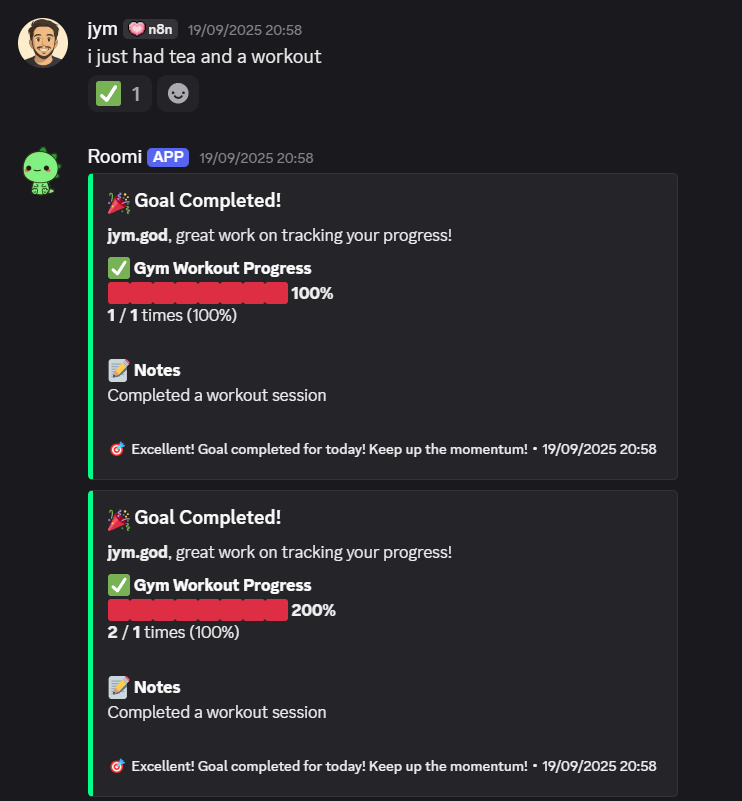Click the red 200% progress bar
This screenshot has width=742, height=801.
click(x=197, y=610)
